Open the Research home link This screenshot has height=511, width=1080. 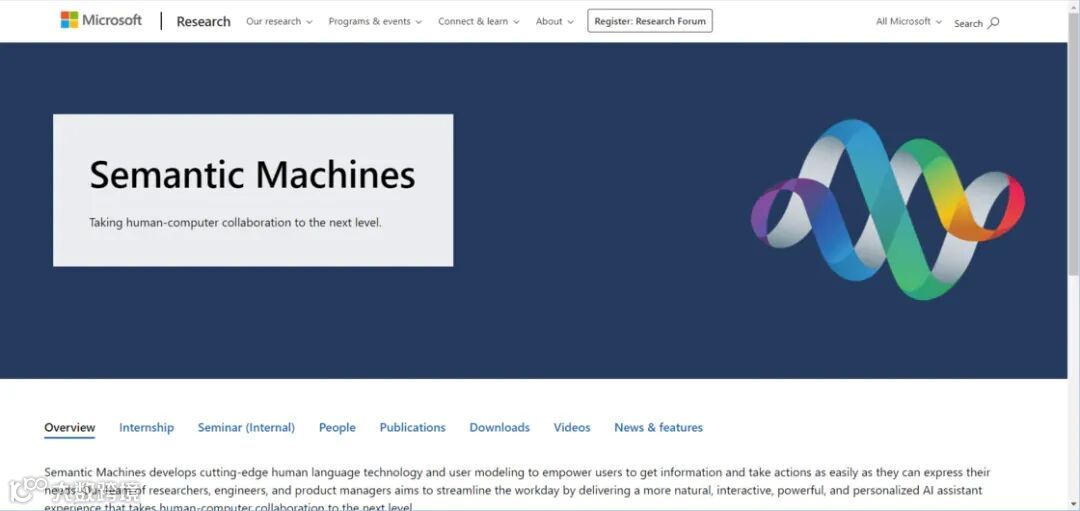[x=203, y=21]
